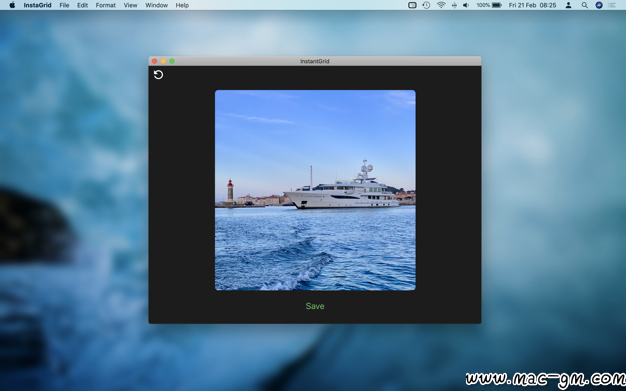Open the Wi-Fi status menu

tap(441, 5)
